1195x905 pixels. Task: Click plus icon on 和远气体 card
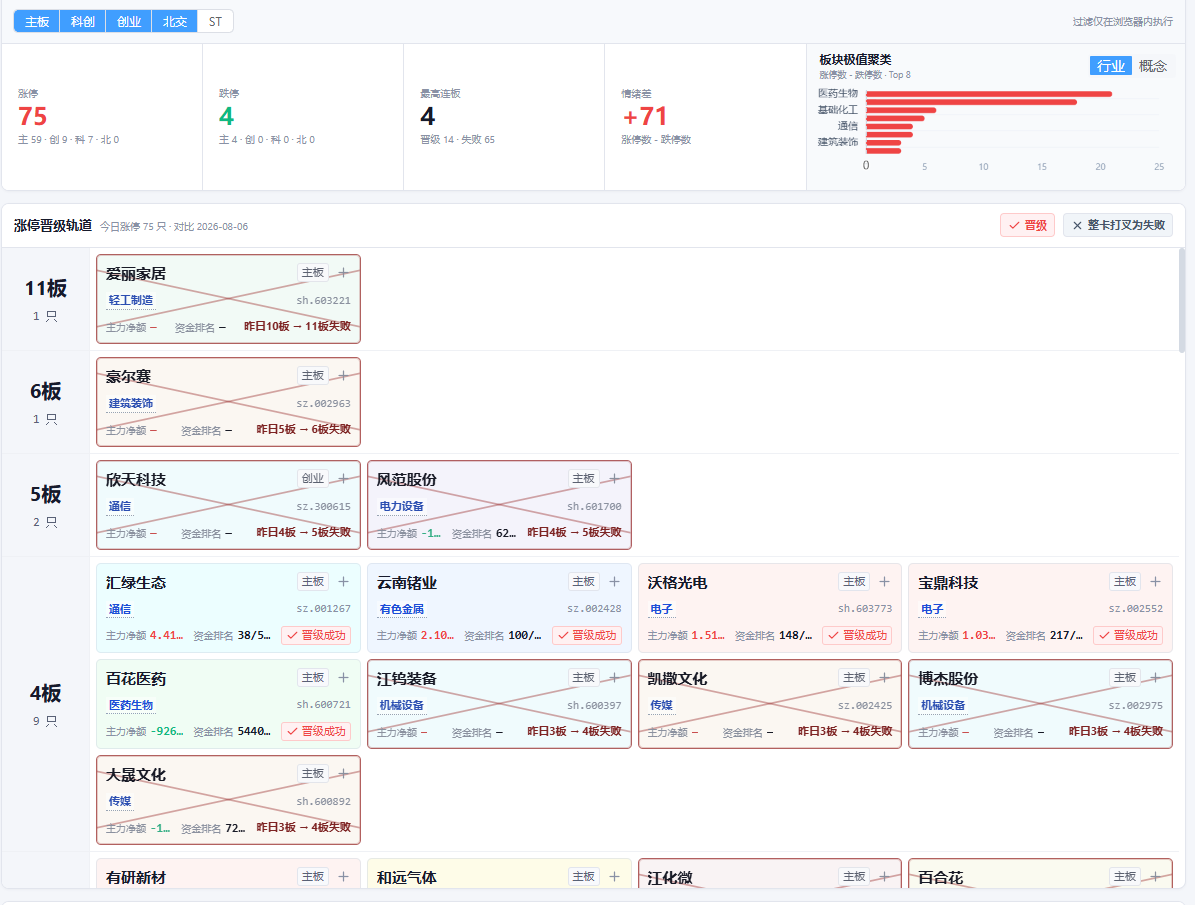tap(614, 877)
